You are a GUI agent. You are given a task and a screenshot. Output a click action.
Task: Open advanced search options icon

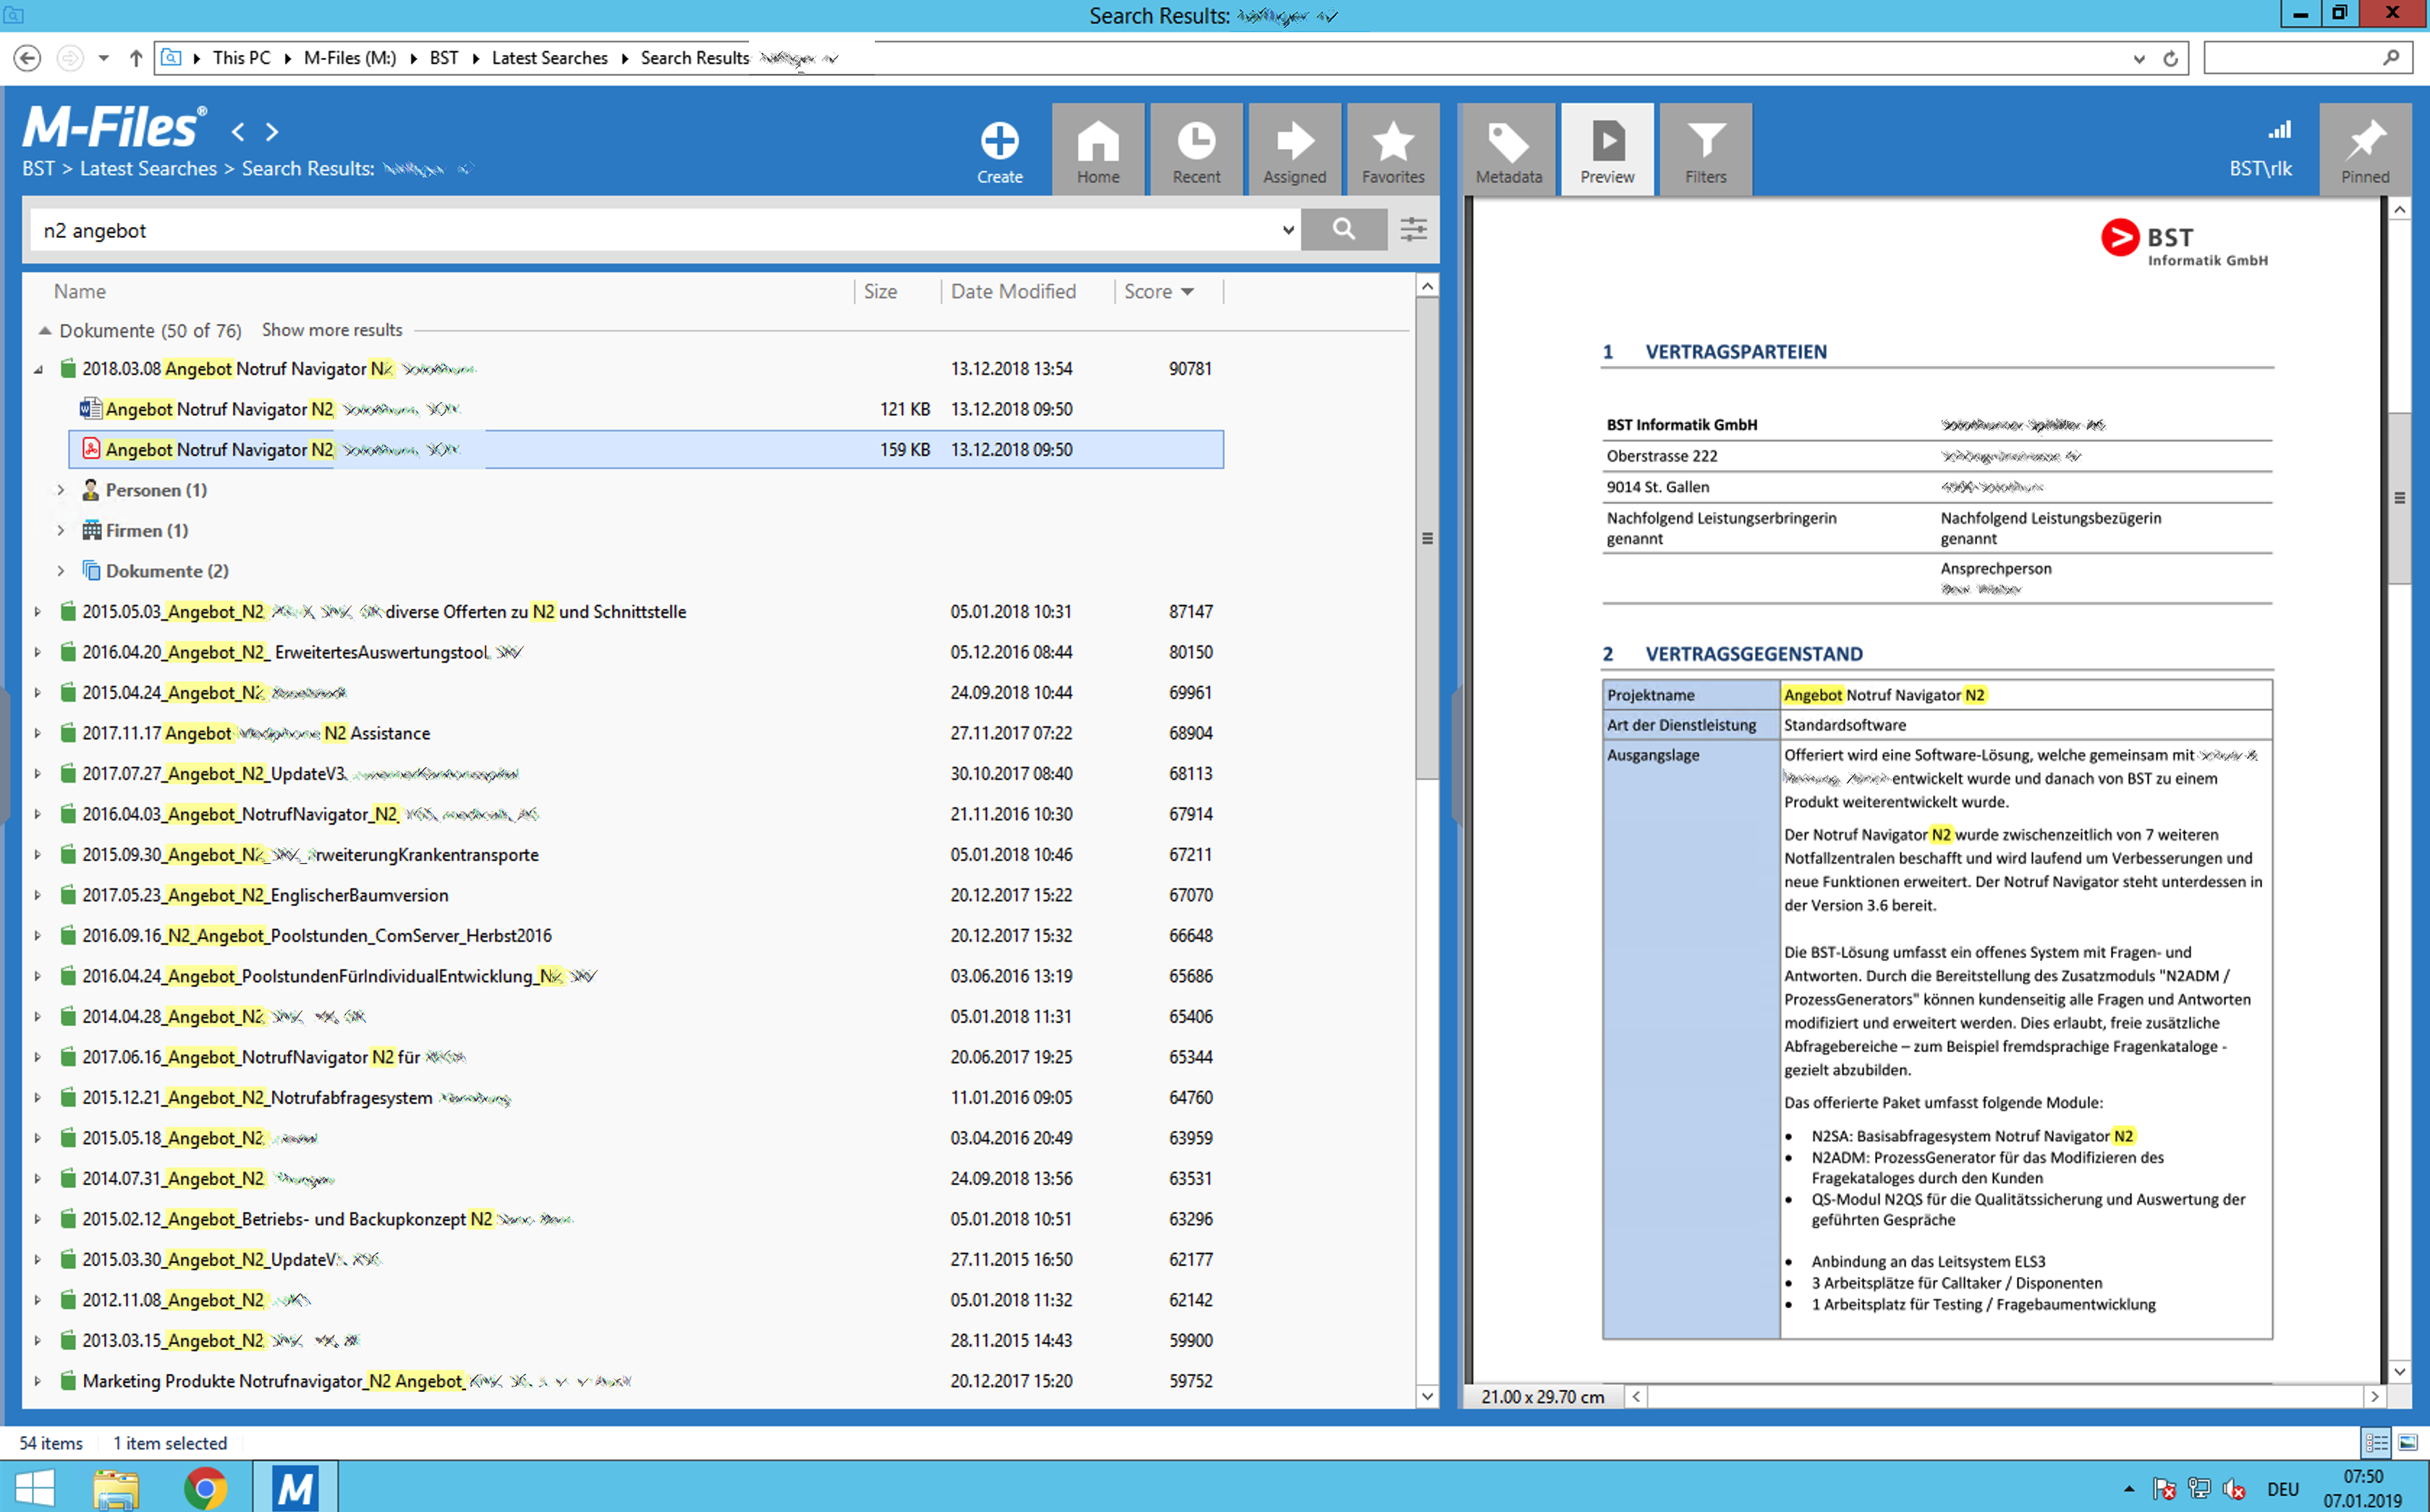click(x=1413, y=230)
